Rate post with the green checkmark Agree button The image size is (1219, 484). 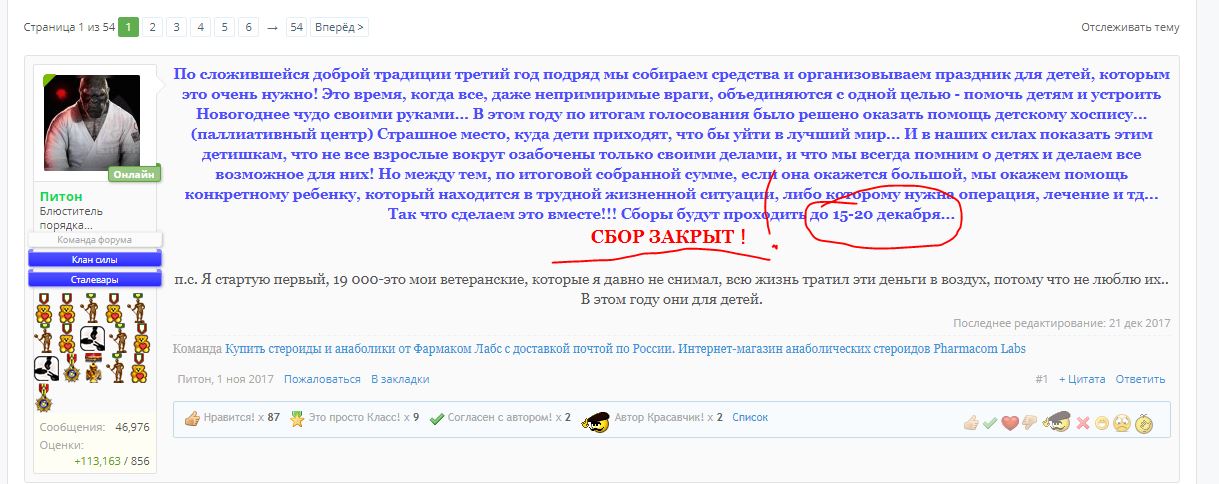(x=990, y=423)
